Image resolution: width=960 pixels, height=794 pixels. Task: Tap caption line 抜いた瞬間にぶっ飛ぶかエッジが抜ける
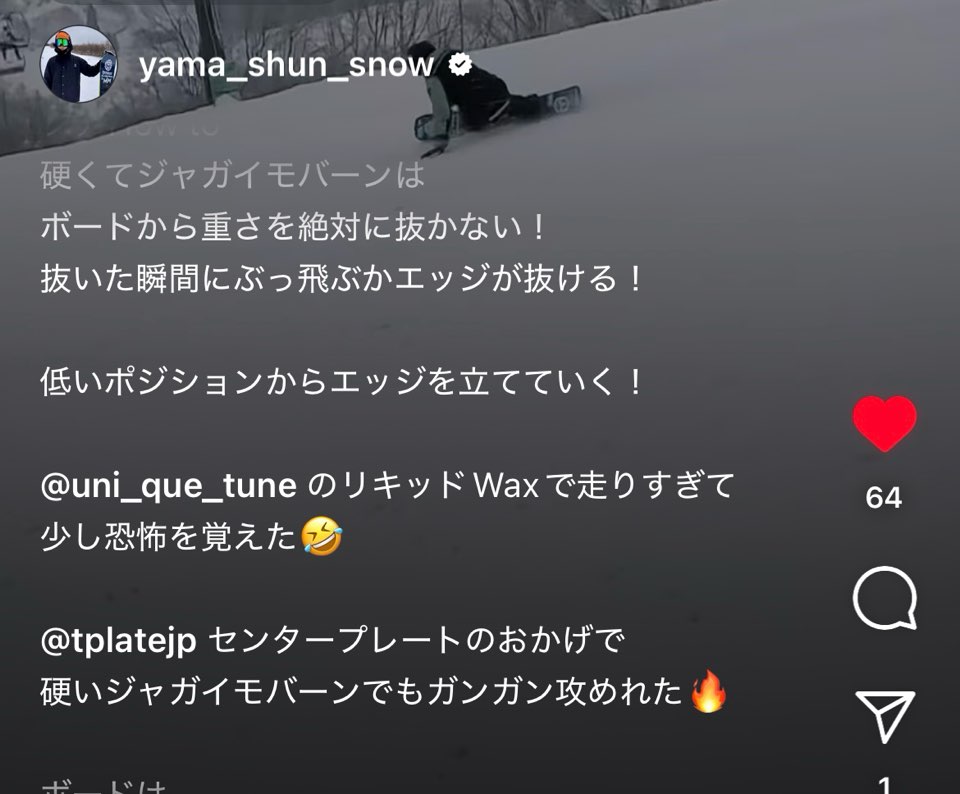click(x=340, y=279)
